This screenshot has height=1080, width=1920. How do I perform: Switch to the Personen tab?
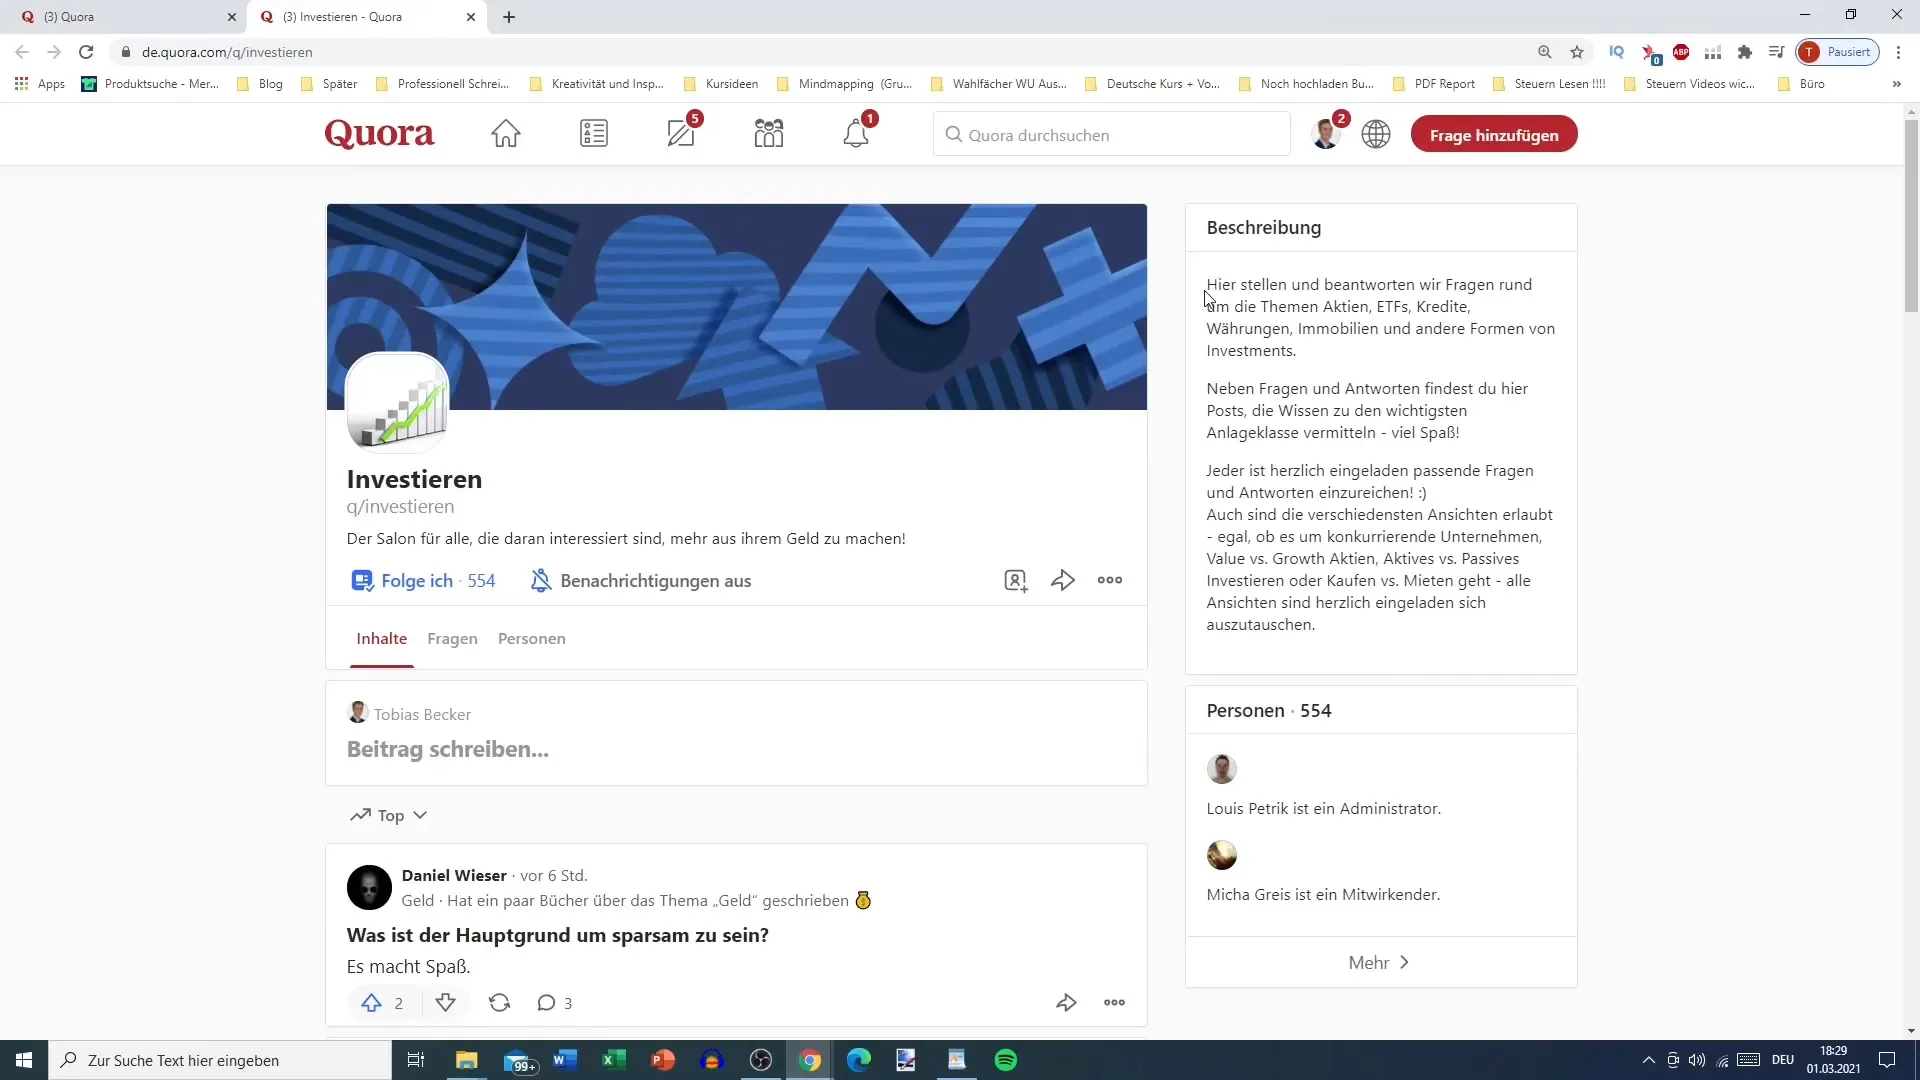531,638
